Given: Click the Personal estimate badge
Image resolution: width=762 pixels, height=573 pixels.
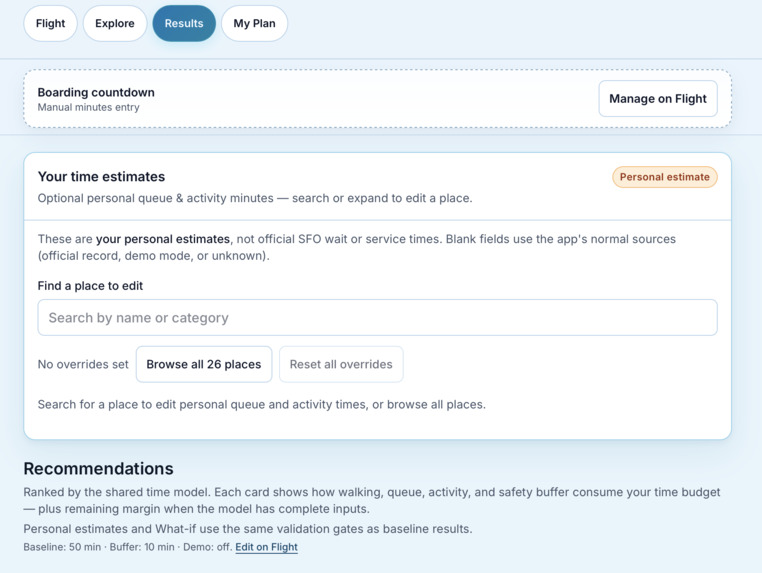Looking at the screenshot, I should point(664,177).
